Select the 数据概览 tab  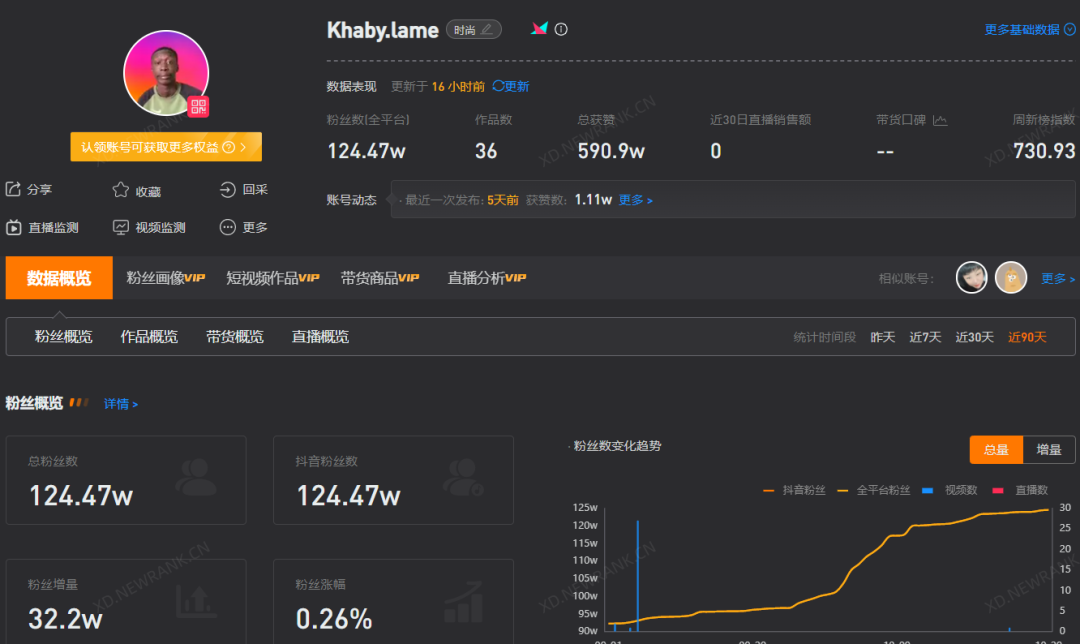tap(59, 278)
